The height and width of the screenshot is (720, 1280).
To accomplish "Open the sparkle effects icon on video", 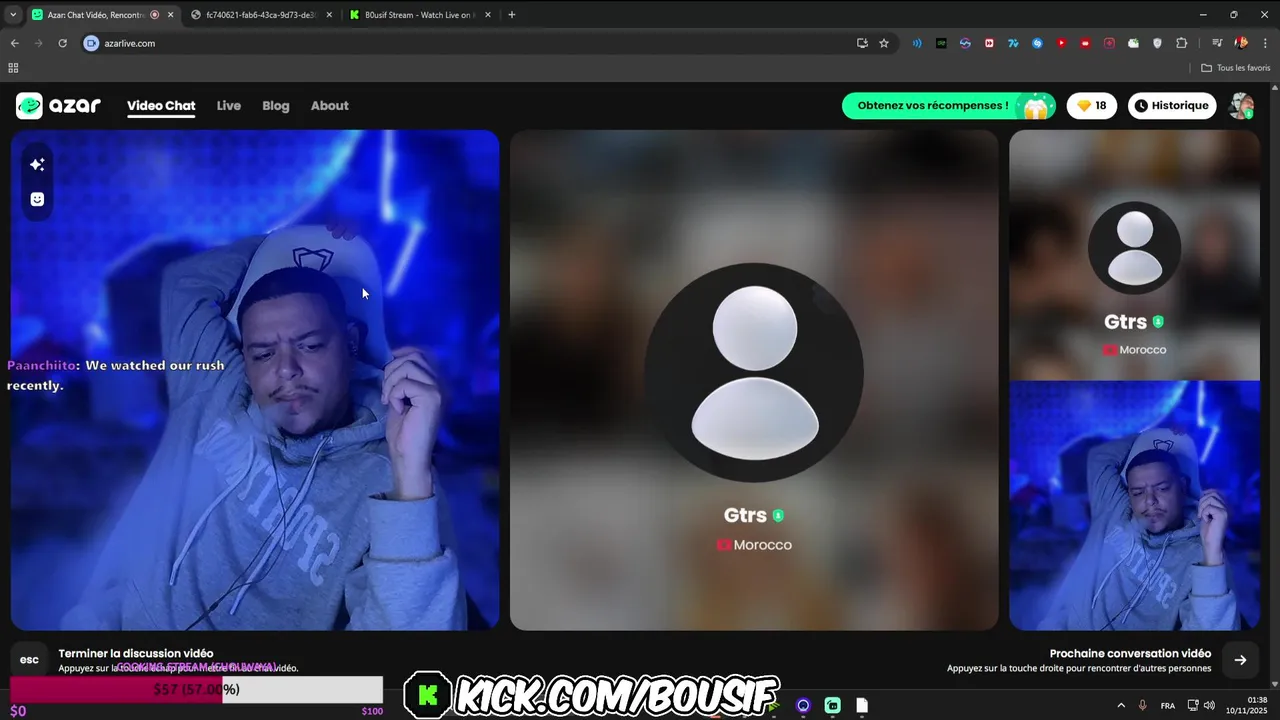I will [37, 164].
